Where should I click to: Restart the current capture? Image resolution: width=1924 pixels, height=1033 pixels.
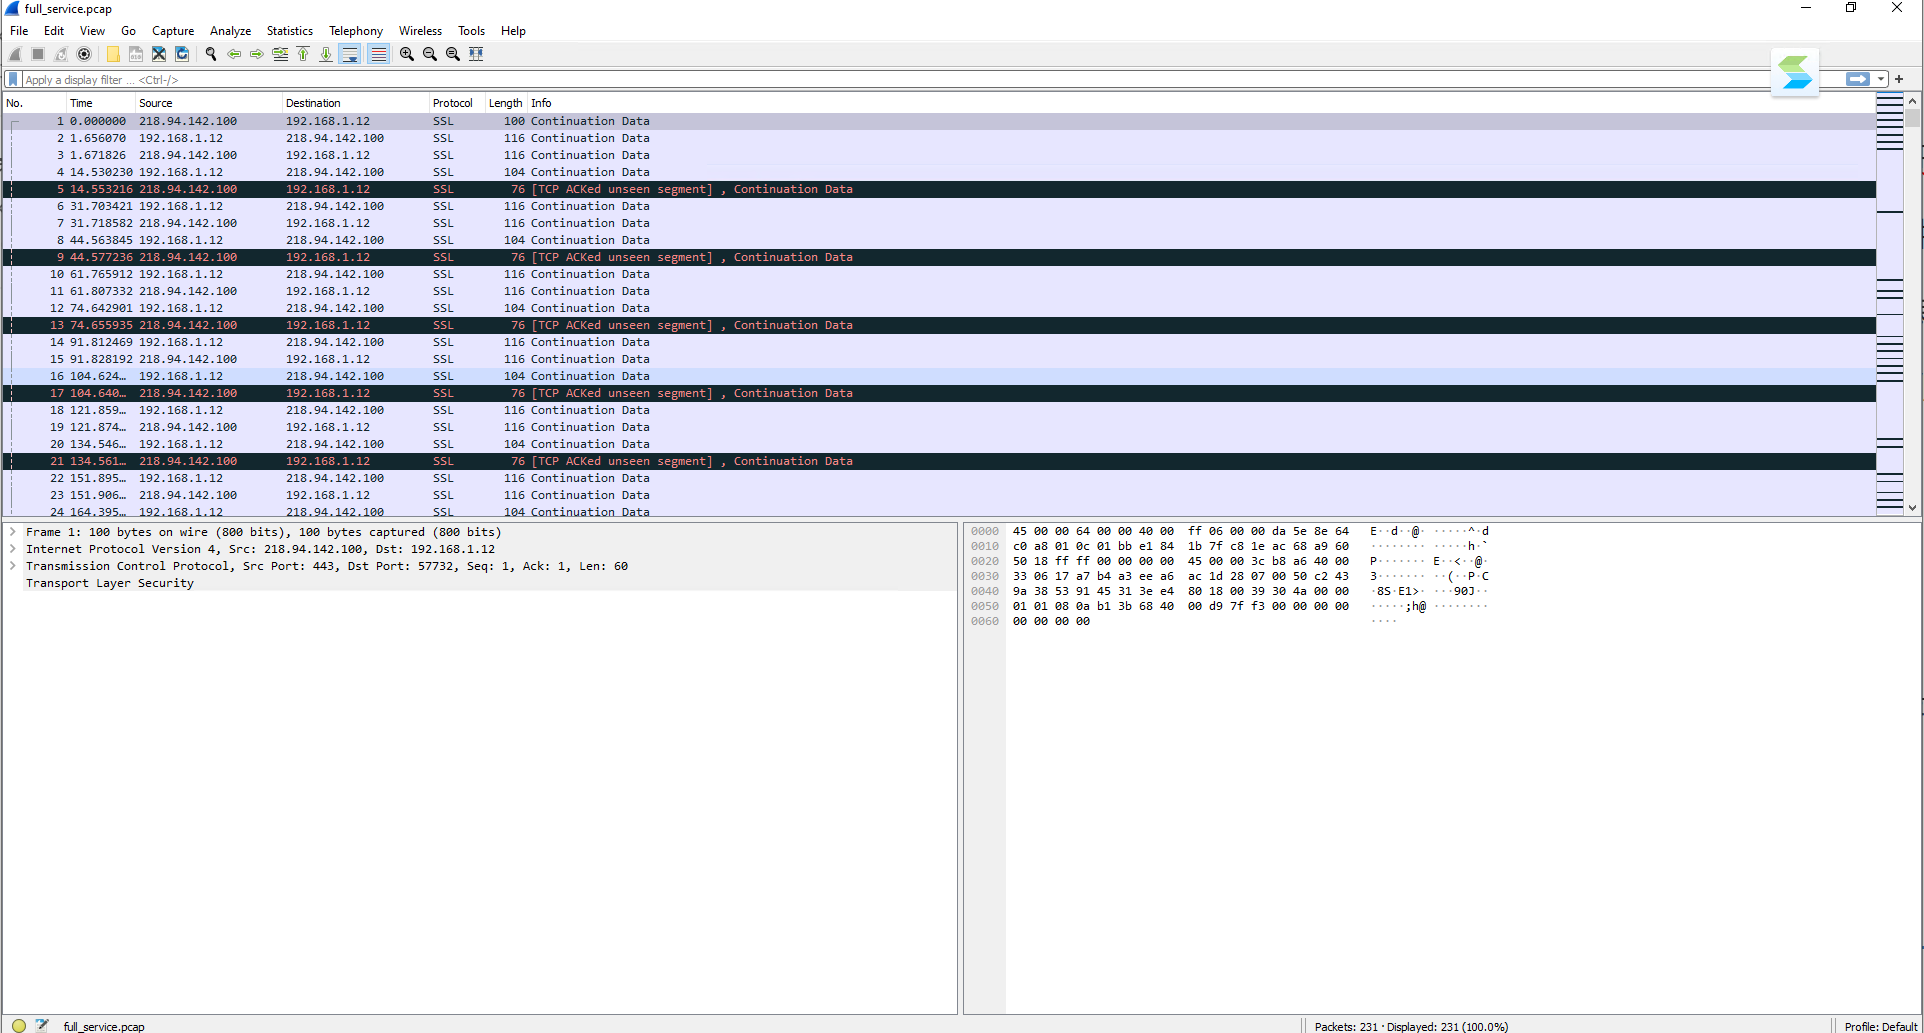pos(61,54)
